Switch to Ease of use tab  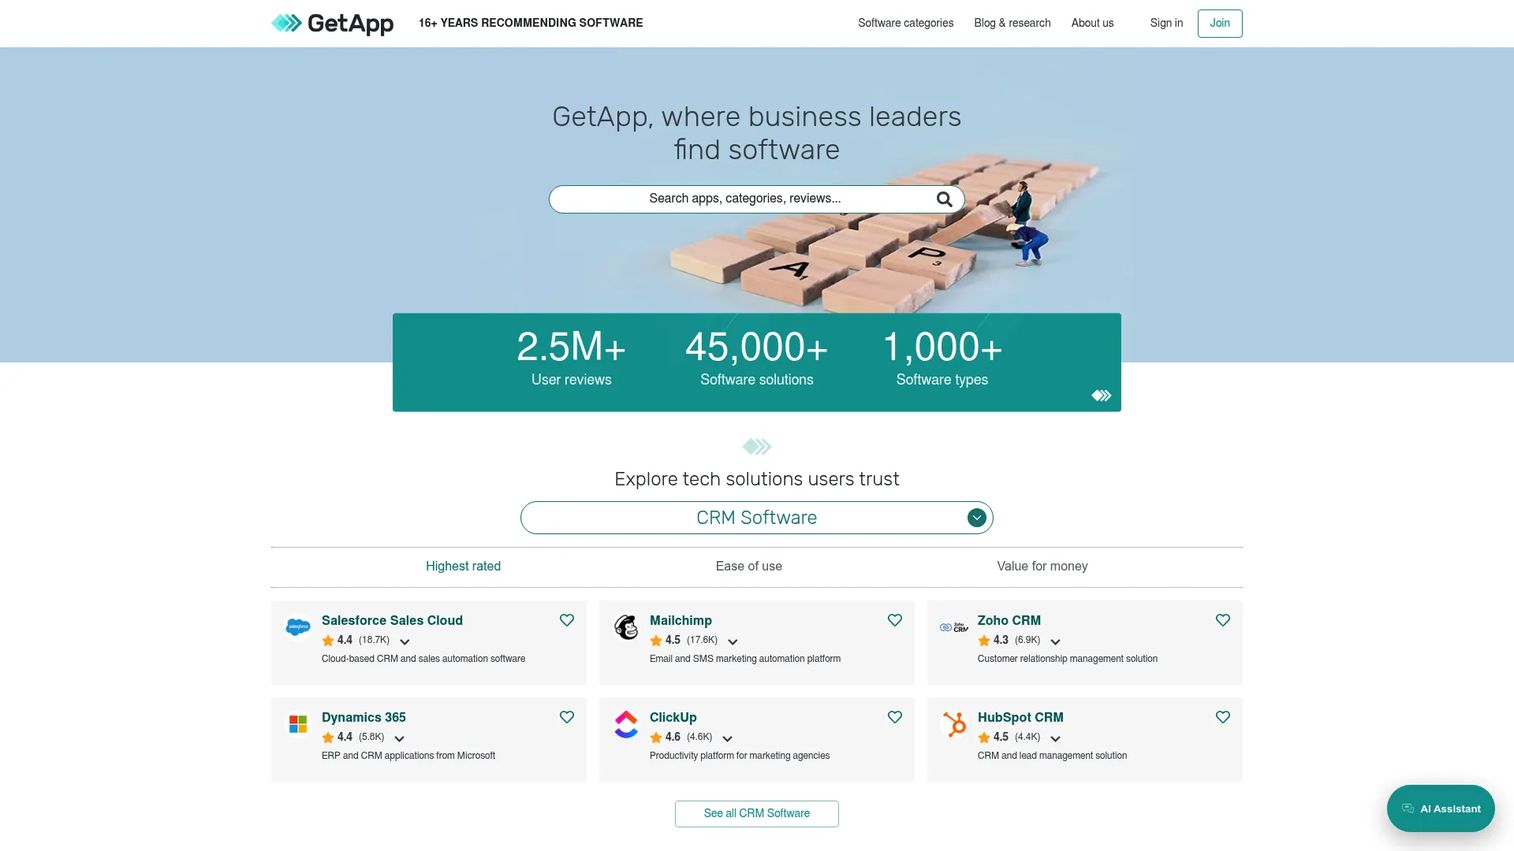pyautogui.click(x=749, y=566)
